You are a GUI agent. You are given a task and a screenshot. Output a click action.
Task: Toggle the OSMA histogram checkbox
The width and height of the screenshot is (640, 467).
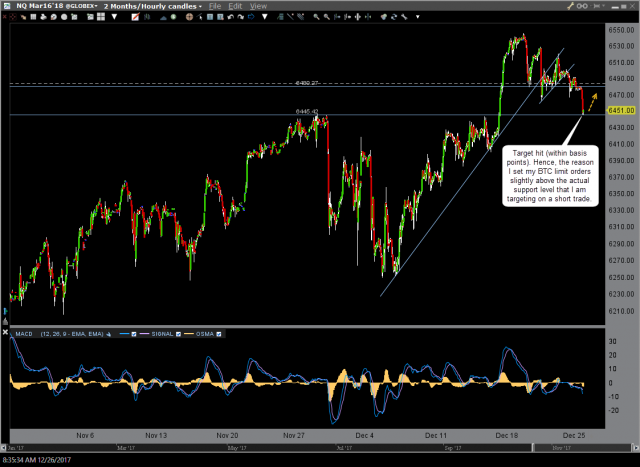[x=219, y=334]
